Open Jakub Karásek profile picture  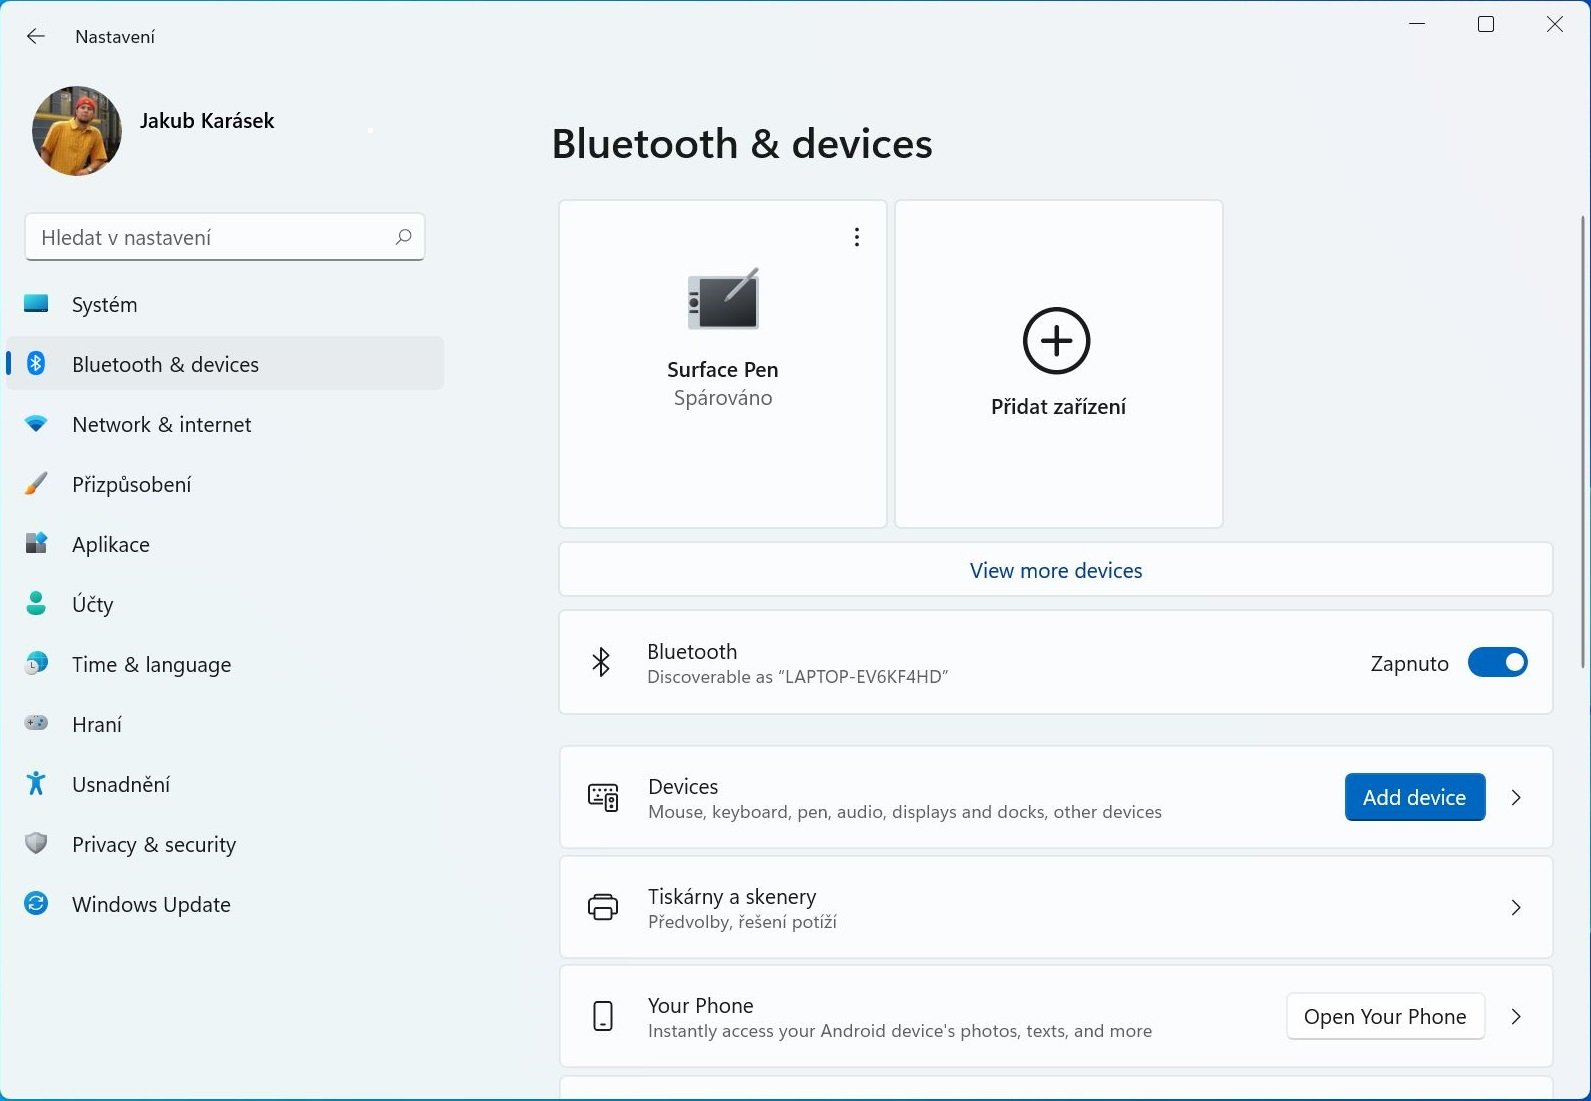pos(77,131)
